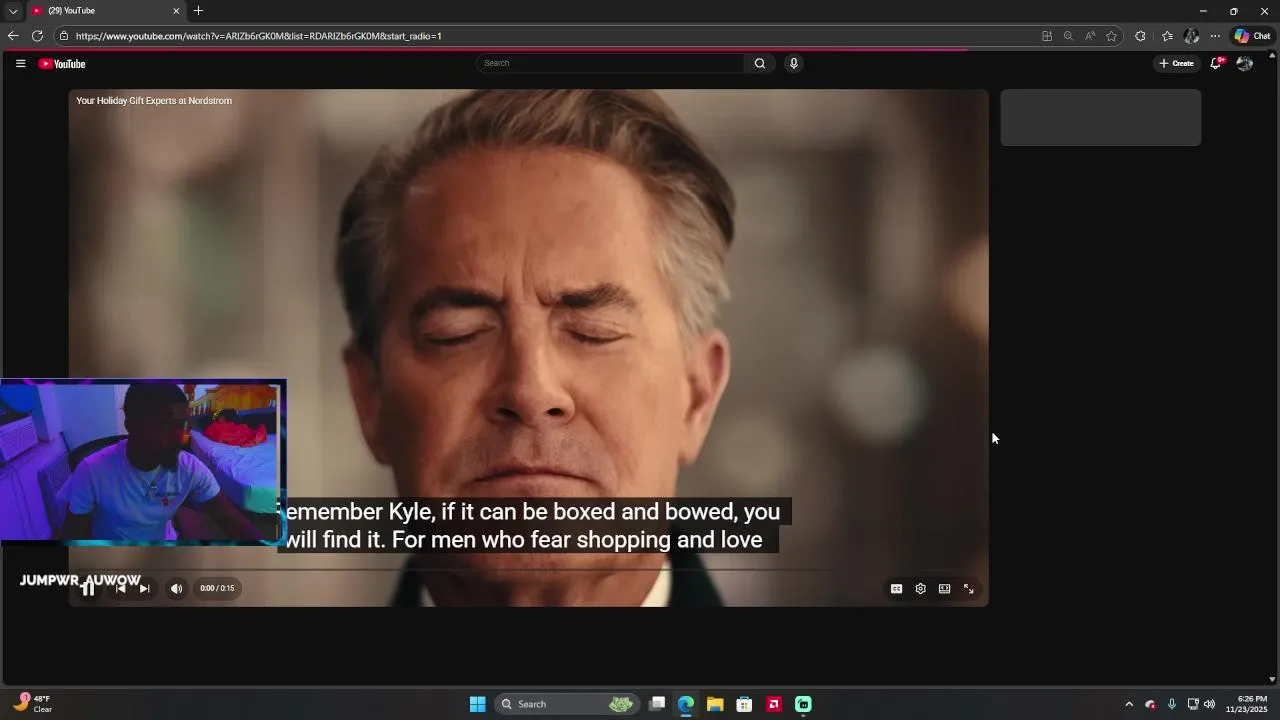Screen dimensions: 1280x720
Task: Click the zoom magnifier in the address bar
Action: (x=1068, y=36)
